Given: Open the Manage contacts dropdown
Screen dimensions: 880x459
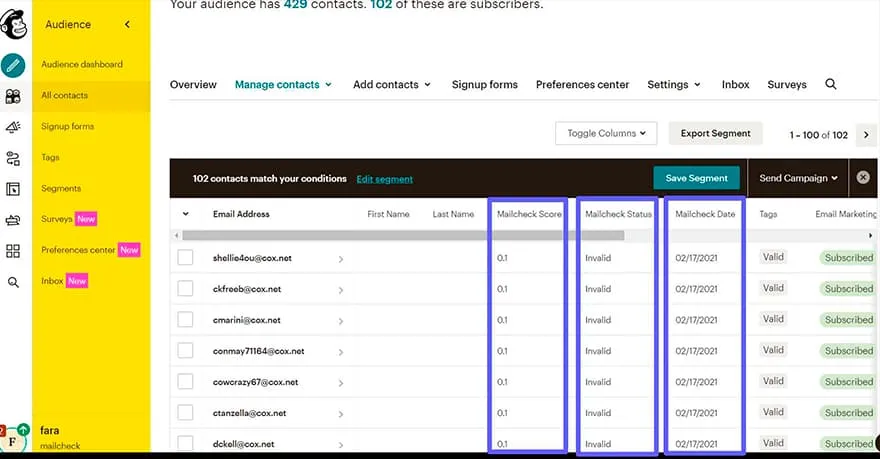Looking at the screenshot, I should coord(283,84).
